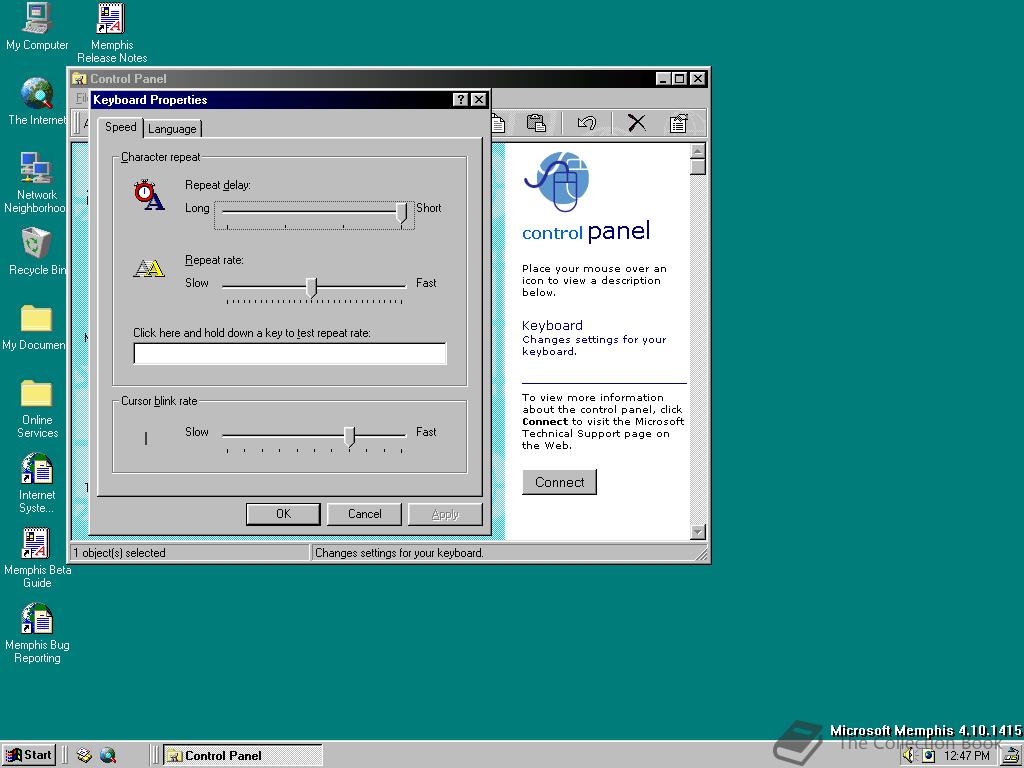Click Copy icon in Control Panel toolbar
Viewport: 1024px width, 768px height.
tap(498, 123)
